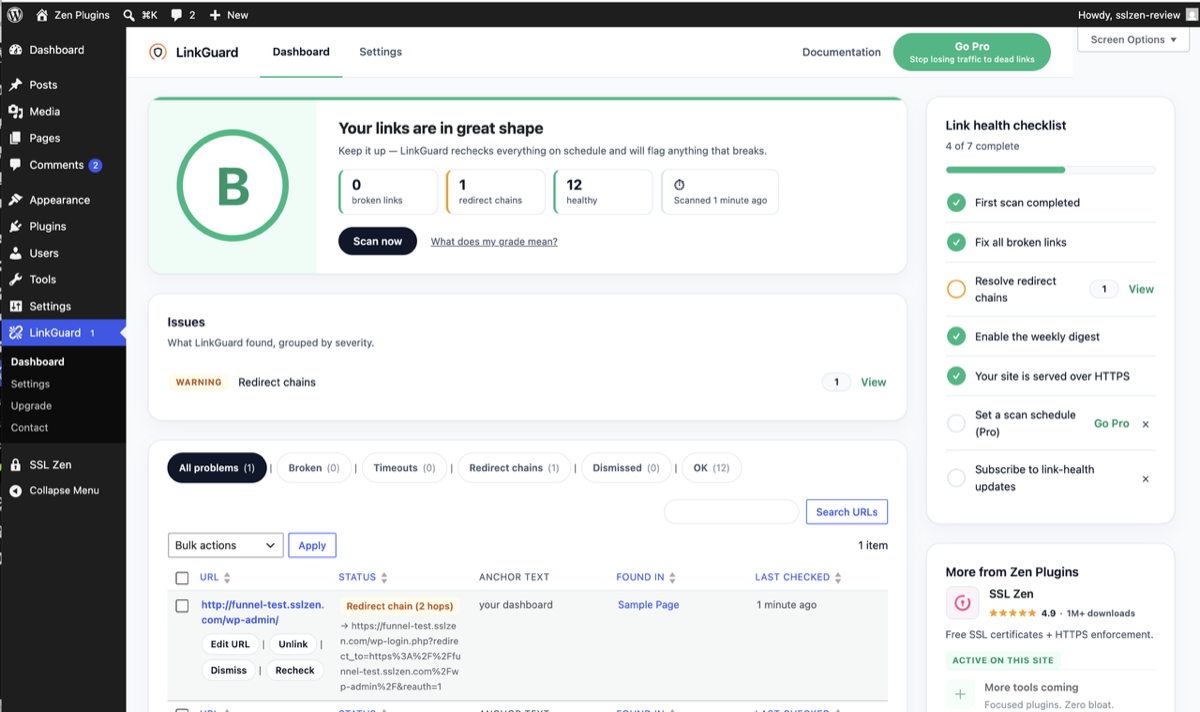Filter by the Redirect chains (1) tab
This screenshot has width=1200, height=712.
click(514, 468)
